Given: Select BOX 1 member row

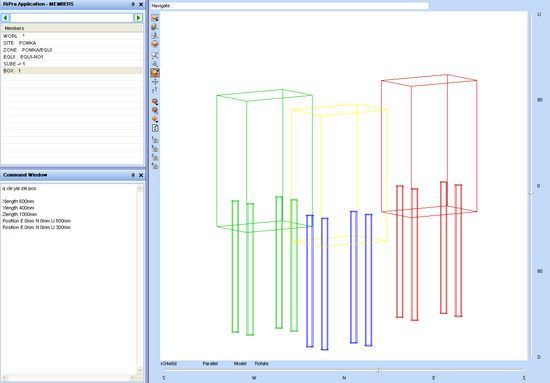Looking at the screenshot, I should tap(72, 70).
